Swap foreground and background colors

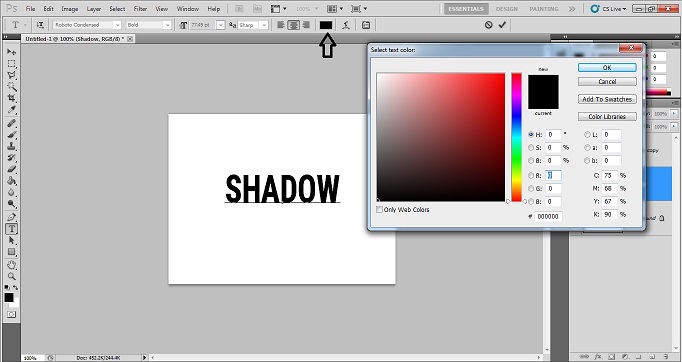click(x=15, y=288)
